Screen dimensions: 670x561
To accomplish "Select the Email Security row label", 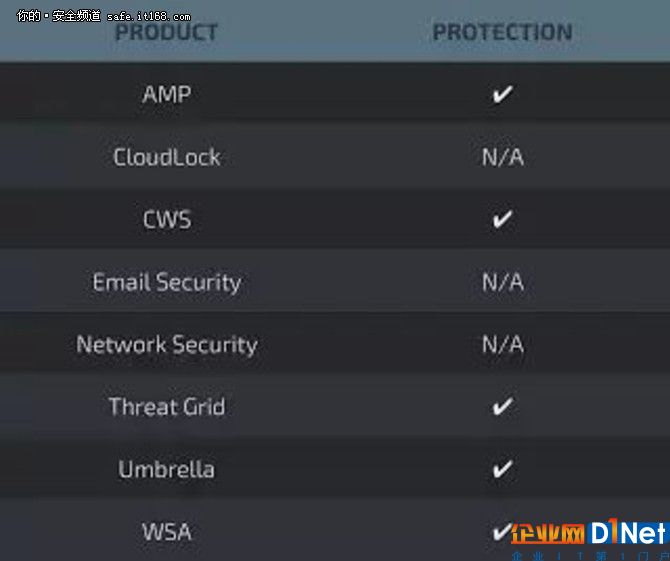I will tap(167, 282).
